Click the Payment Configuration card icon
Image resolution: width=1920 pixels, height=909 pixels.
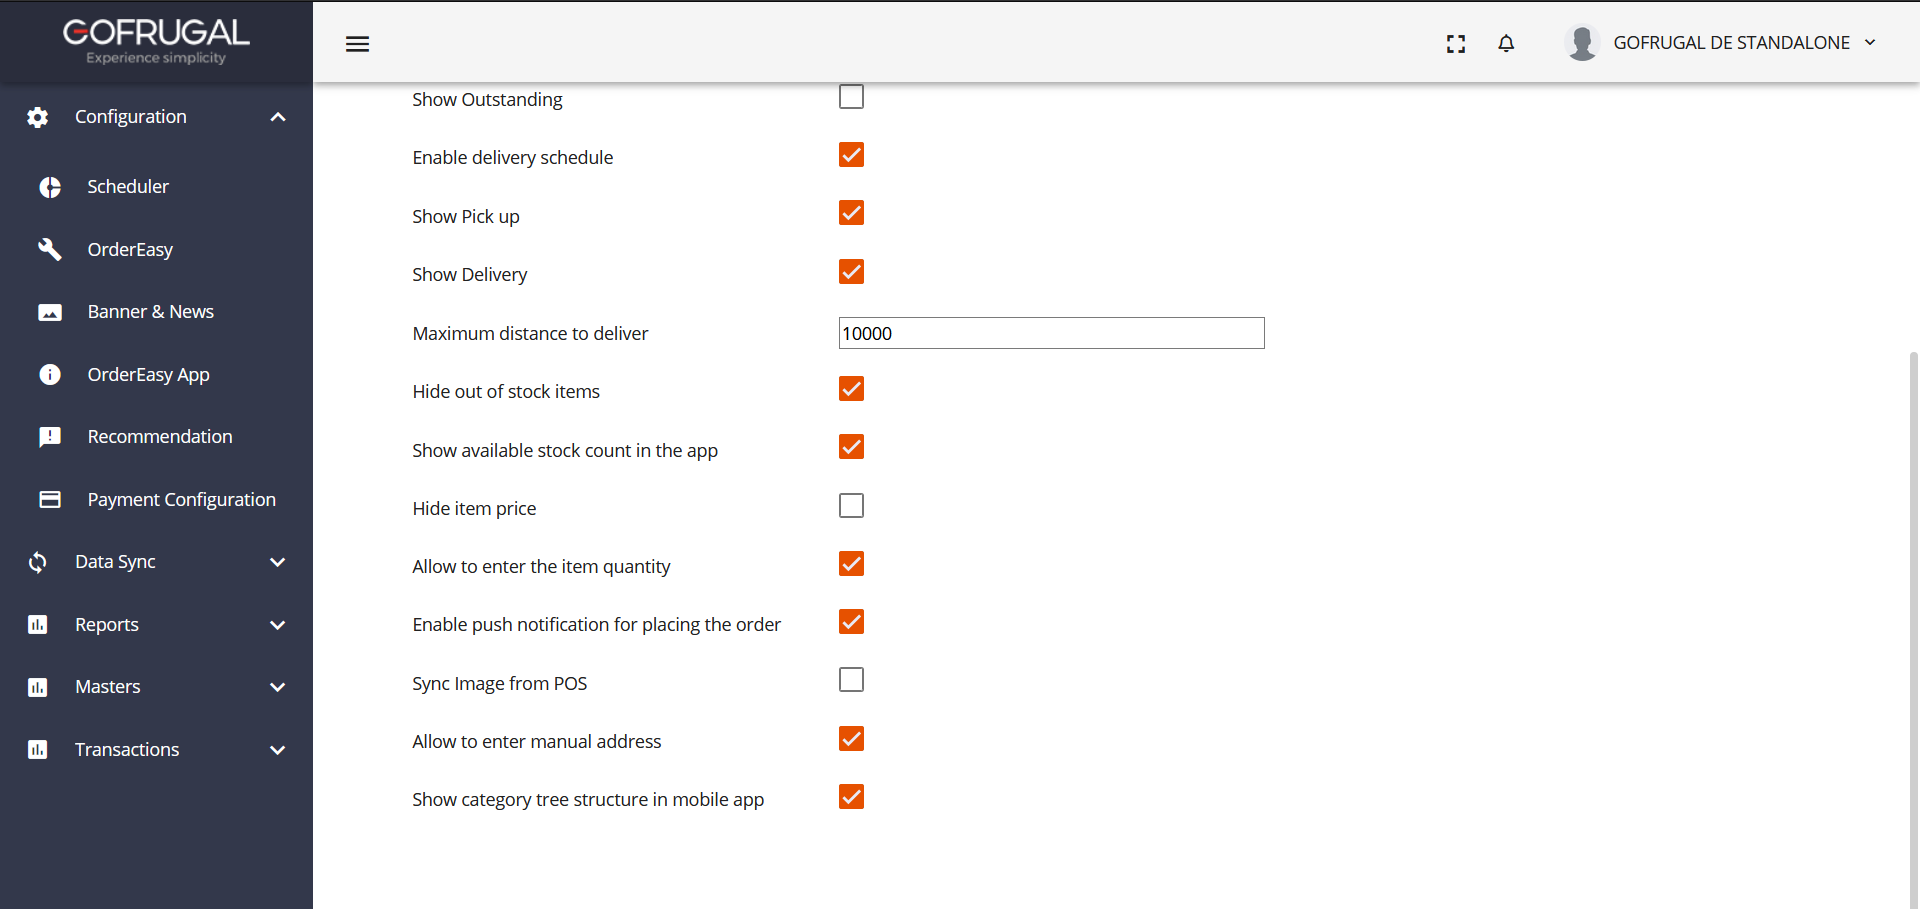point(50,499)
